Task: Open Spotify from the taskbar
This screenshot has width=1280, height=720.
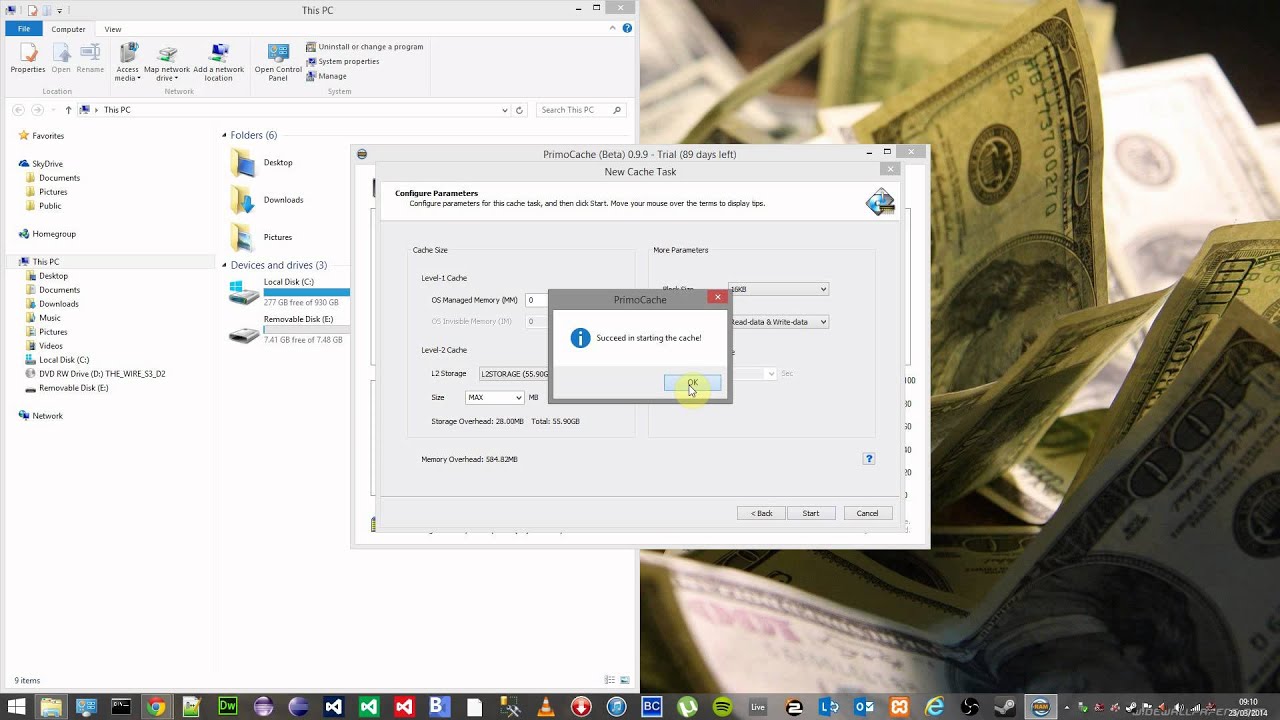Action: [x=722, y=707]
